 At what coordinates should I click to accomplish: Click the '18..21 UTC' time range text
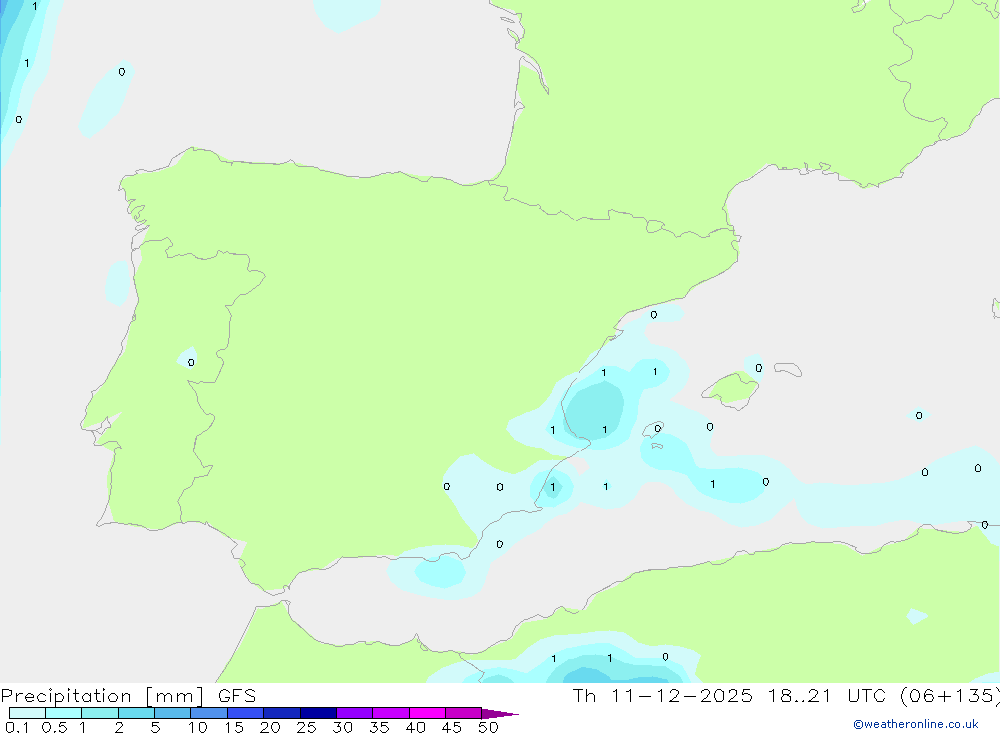click(827, 695)
